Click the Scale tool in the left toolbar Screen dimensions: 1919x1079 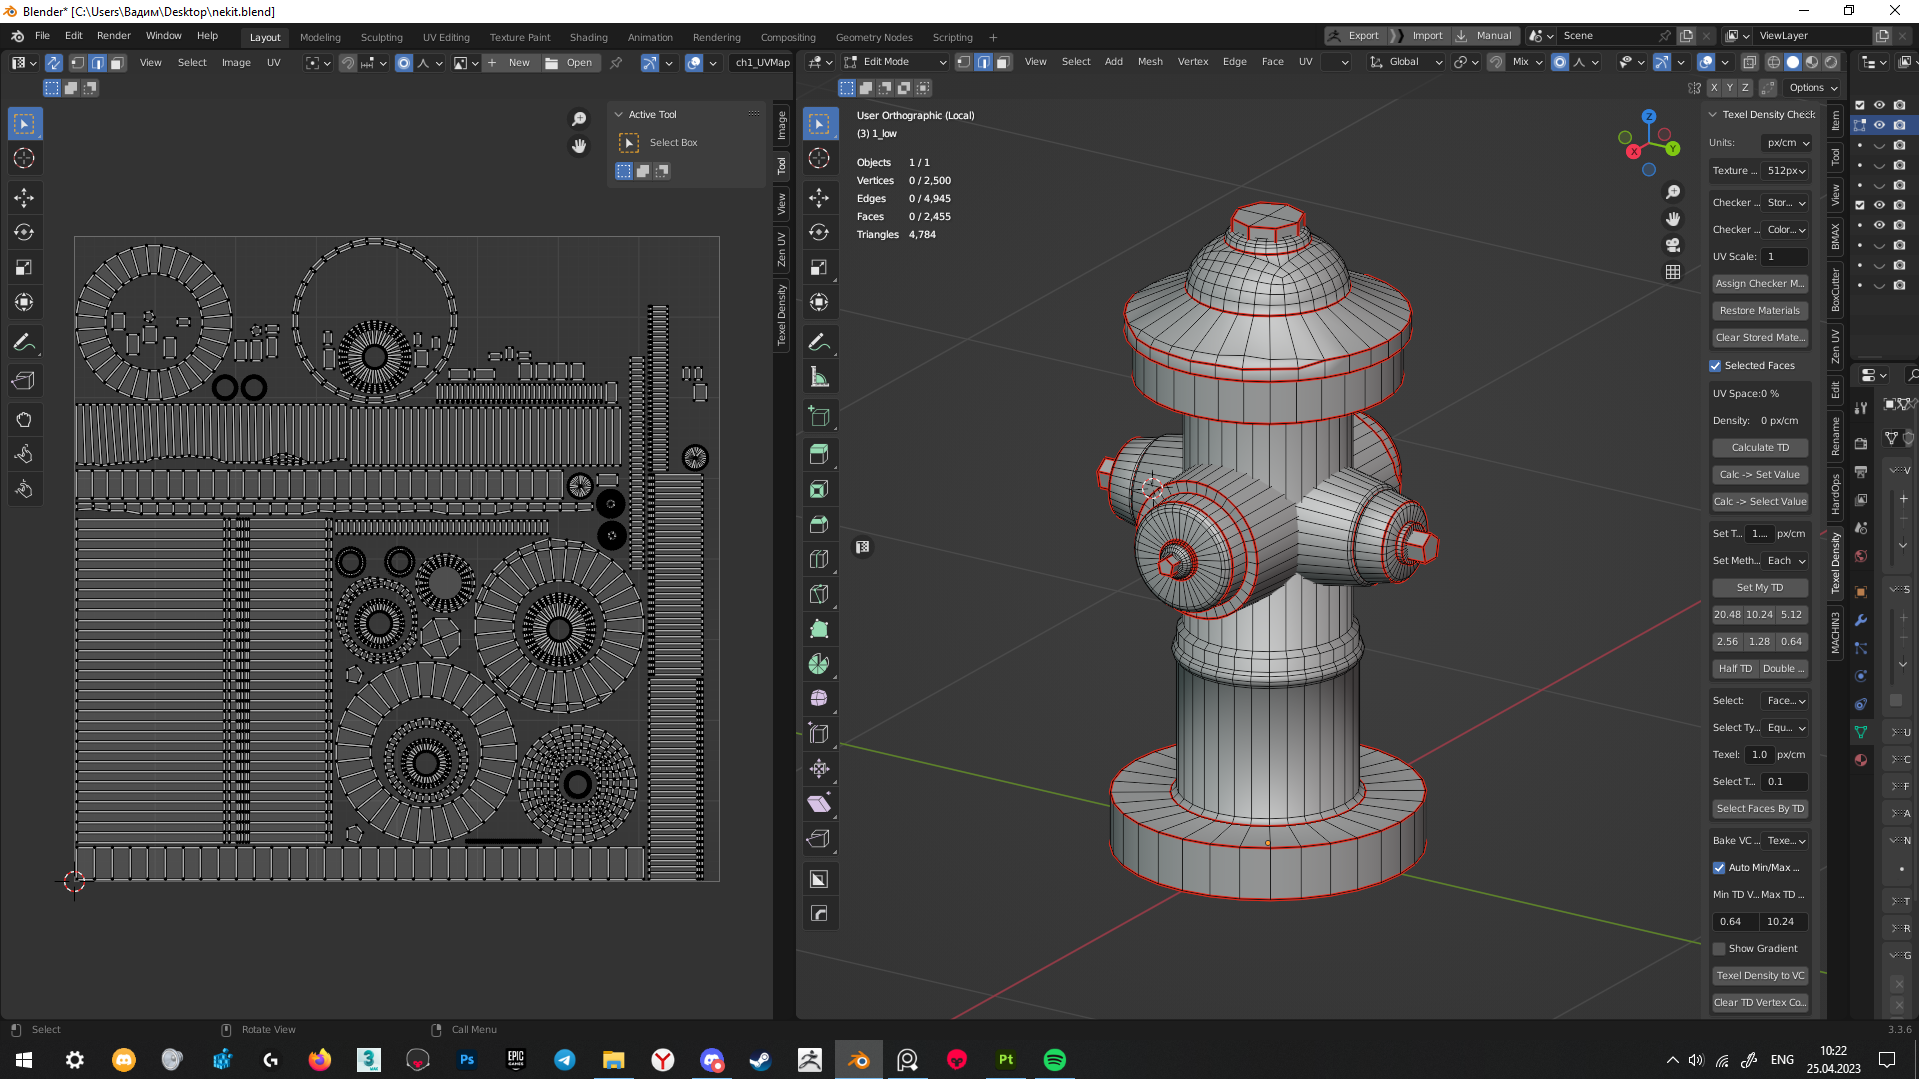click(25, 267)
